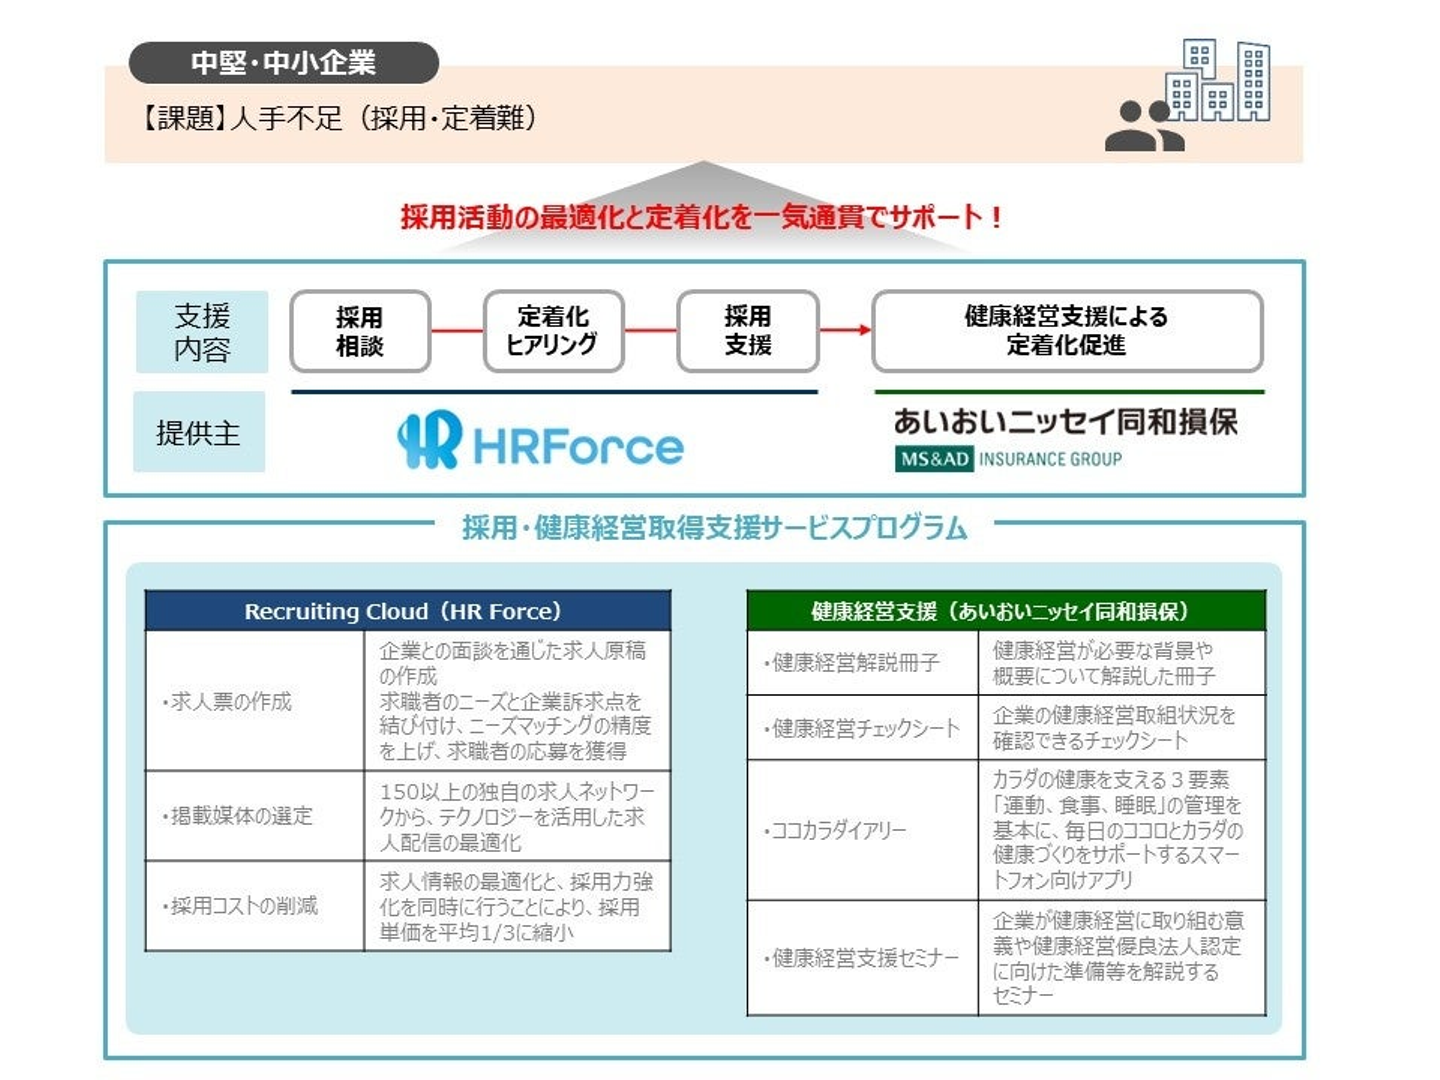Click the 提供主 label cell
The height and width of the screenshot is (1080, 1440).
click(x=199, y=432)
